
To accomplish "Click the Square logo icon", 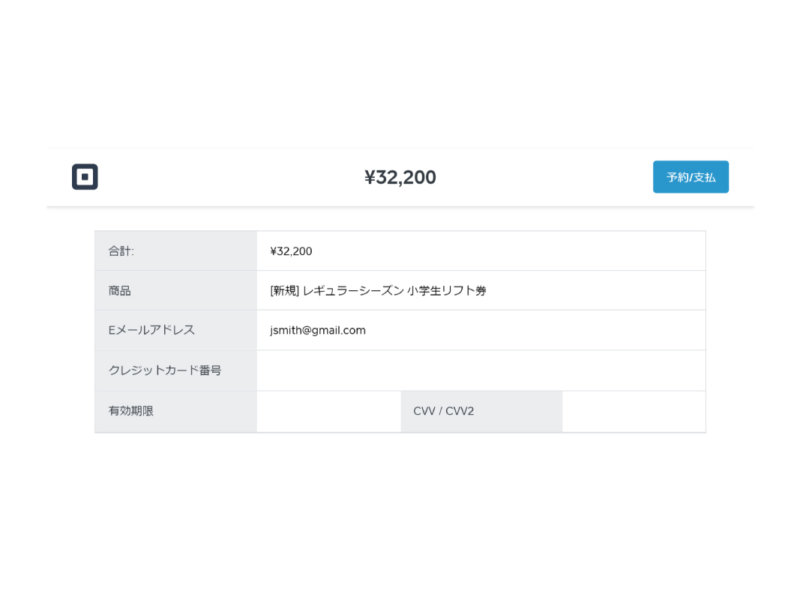I will [x=85, y=177].
